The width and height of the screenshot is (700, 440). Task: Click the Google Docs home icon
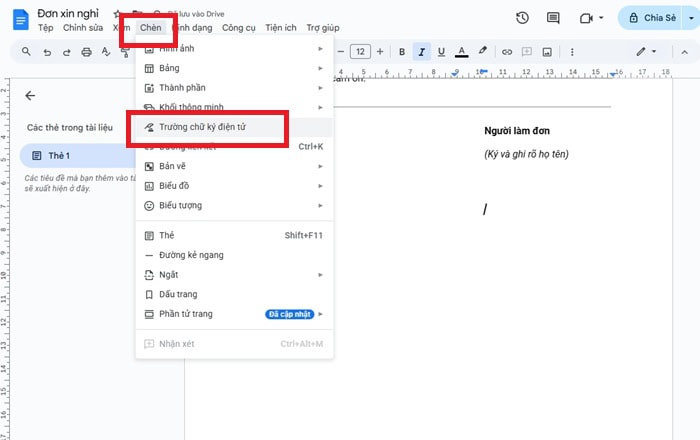(x=18, y=18)
